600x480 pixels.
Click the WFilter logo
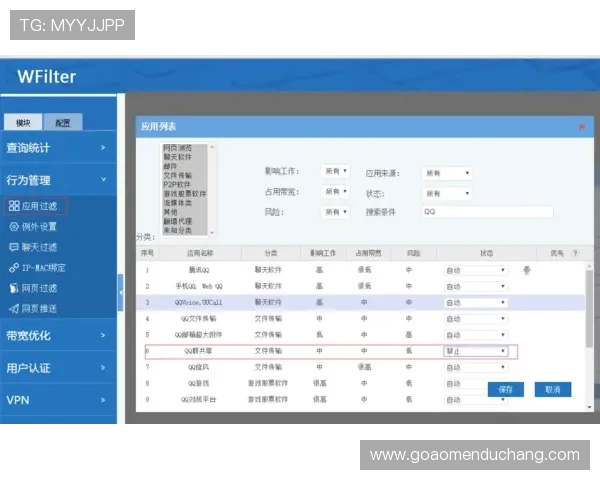click(x=46, y=77)
